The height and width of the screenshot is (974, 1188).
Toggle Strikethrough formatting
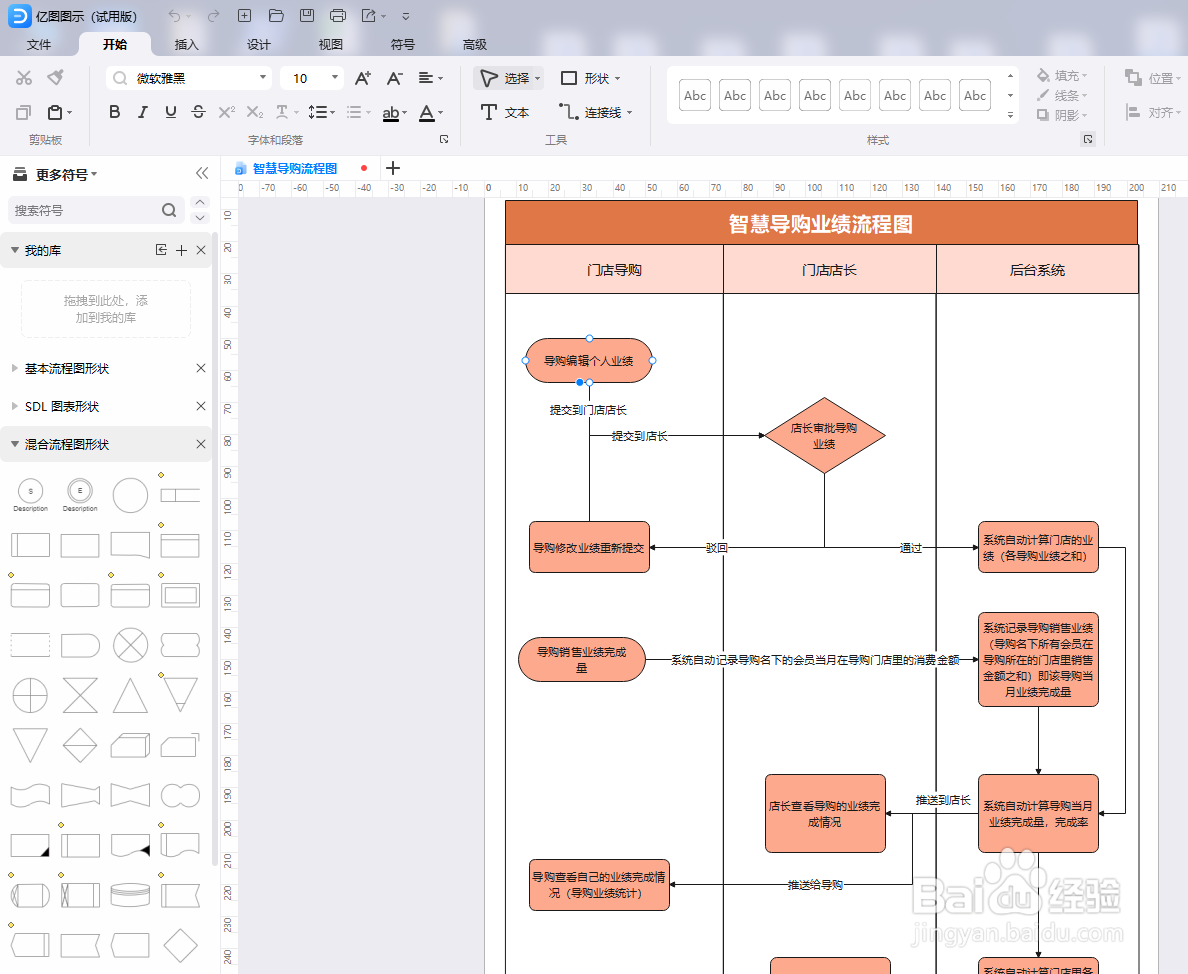point(199,112)
